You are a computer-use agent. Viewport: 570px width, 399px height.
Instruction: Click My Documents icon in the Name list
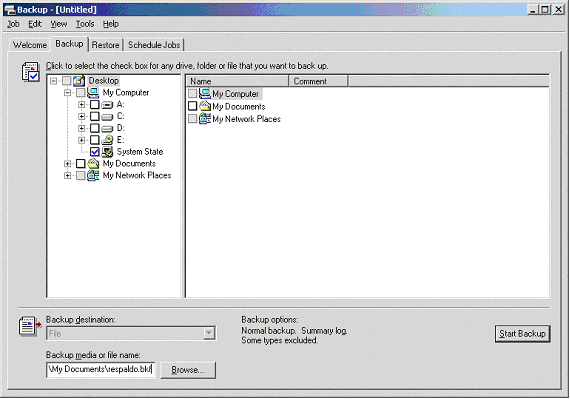205,106
